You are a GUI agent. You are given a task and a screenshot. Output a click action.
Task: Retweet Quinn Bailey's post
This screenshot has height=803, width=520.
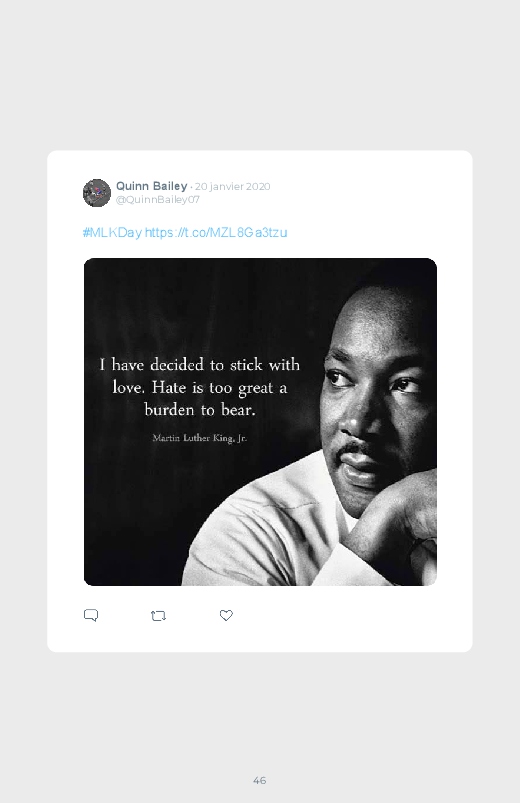pyautogui.click(x=158, y=616)
